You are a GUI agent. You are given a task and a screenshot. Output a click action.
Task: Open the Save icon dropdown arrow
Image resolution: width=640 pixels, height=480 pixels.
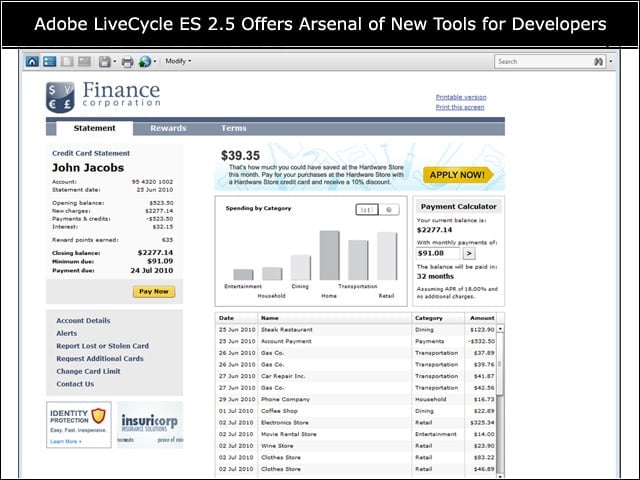115,62
